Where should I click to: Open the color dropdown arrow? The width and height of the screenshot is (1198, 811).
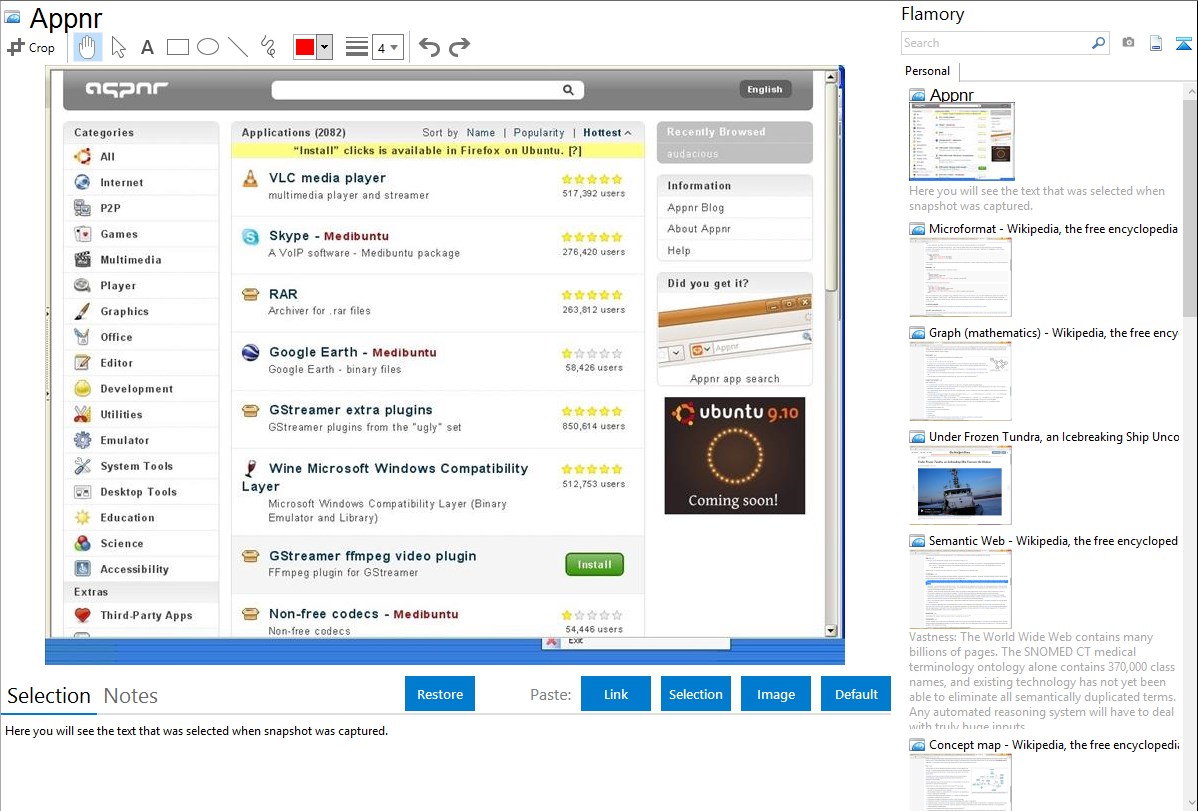click(325, 47)
